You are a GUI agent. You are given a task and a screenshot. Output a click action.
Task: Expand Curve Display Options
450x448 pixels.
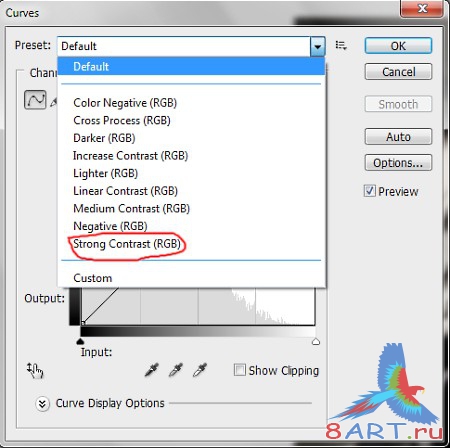click(x=42, y=404)
